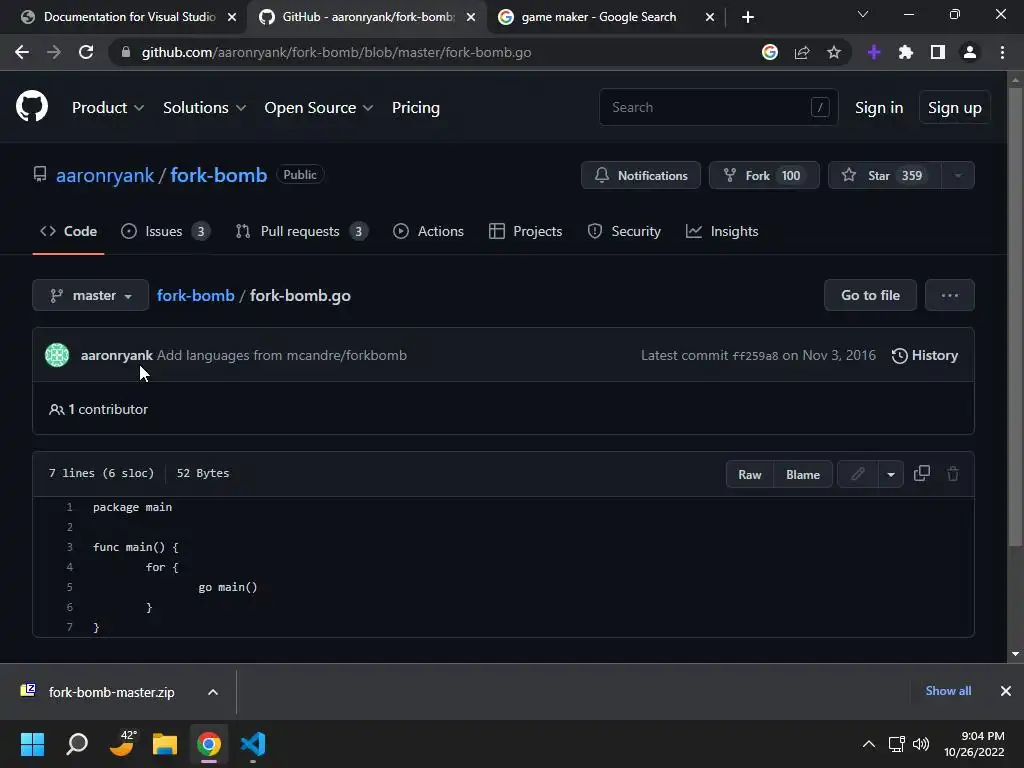The height and width of the screenshot is (768, 1024).
Task: Expand the Solutions menu
Action: point(204,108)
